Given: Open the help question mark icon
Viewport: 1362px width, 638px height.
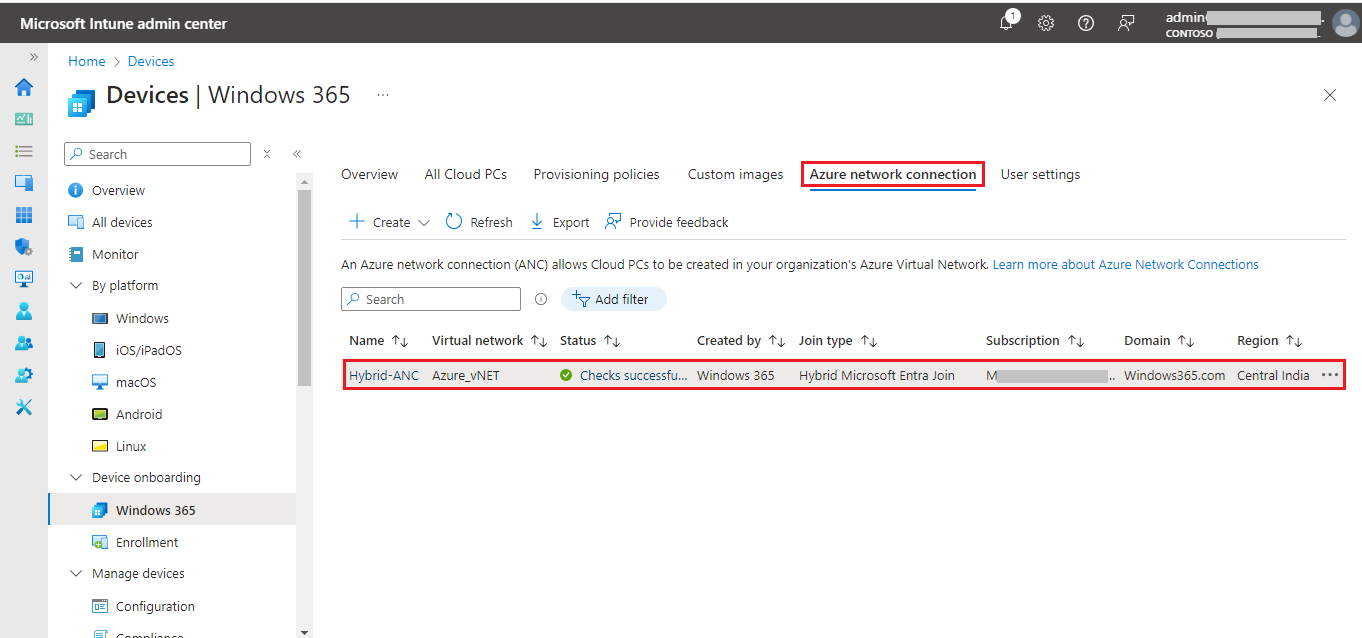Looking at the screenshot, I should pyautogui.click(x=1086, y=23).
